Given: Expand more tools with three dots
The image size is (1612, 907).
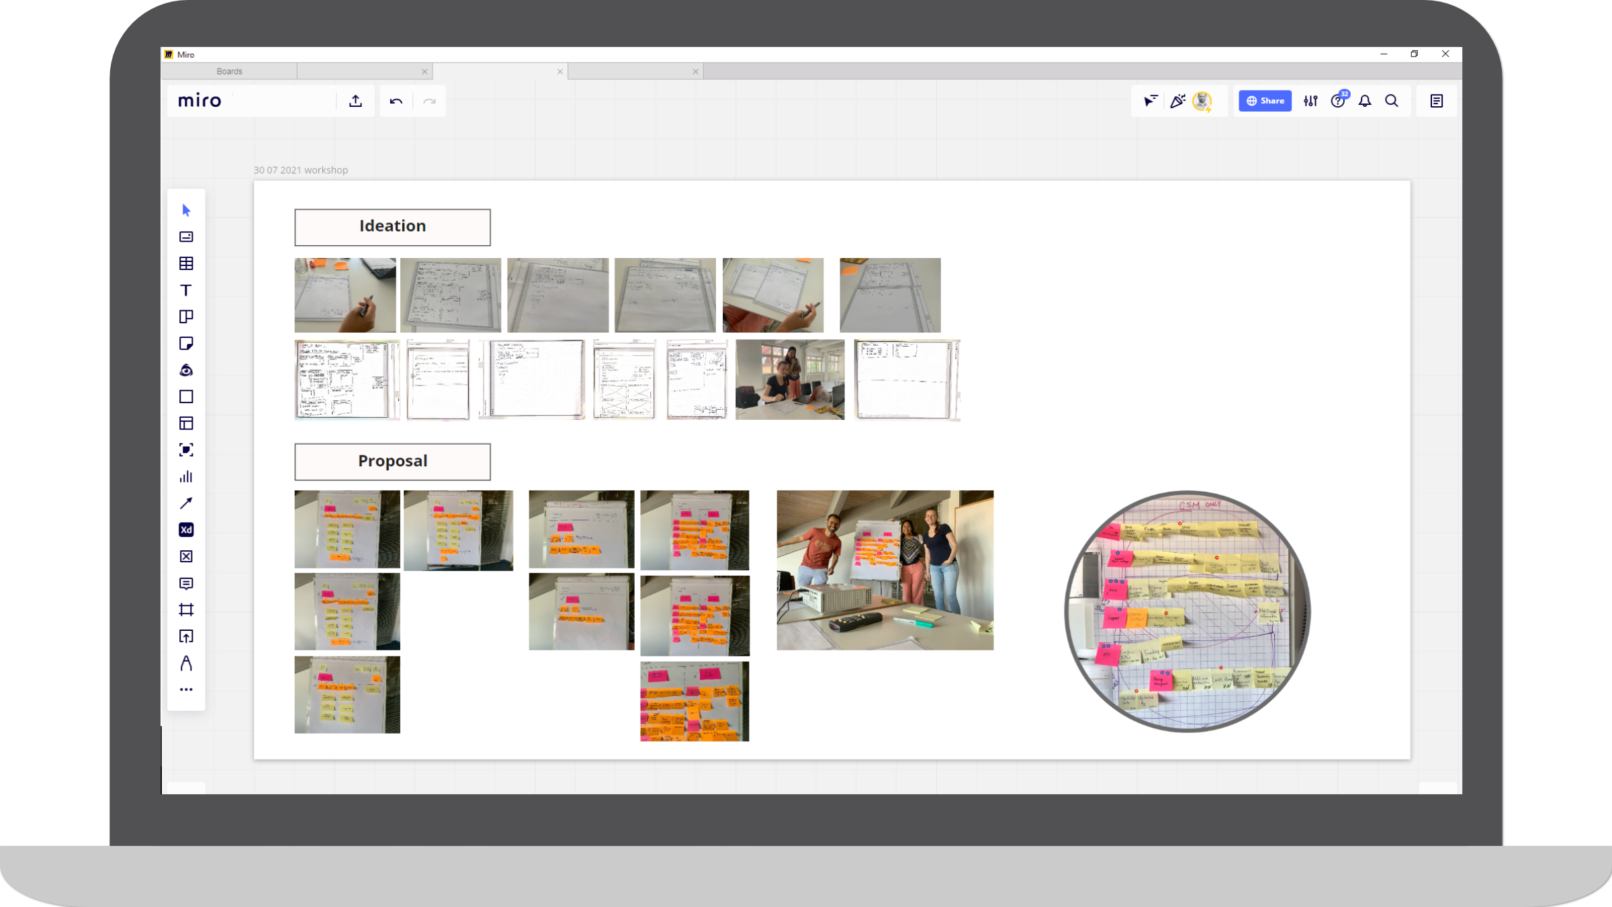Looking at the screenshot, I should point(186,690).
